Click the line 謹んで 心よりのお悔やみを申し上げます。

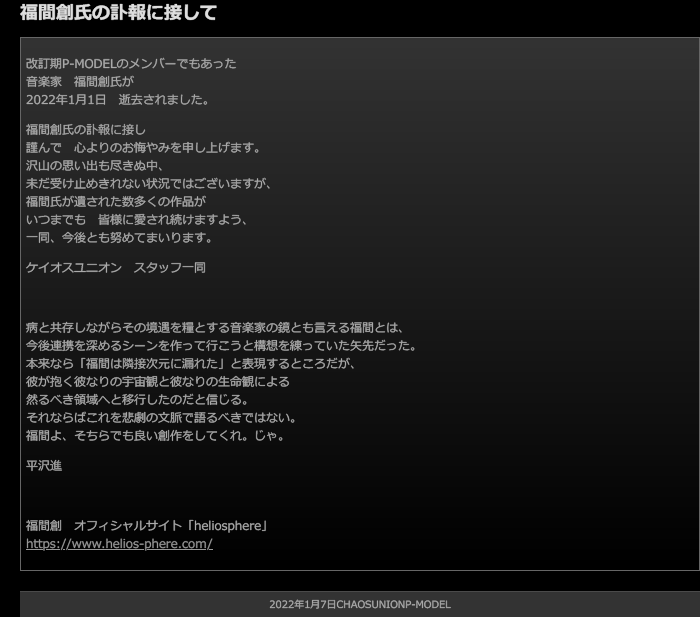(x=143, y=148)
